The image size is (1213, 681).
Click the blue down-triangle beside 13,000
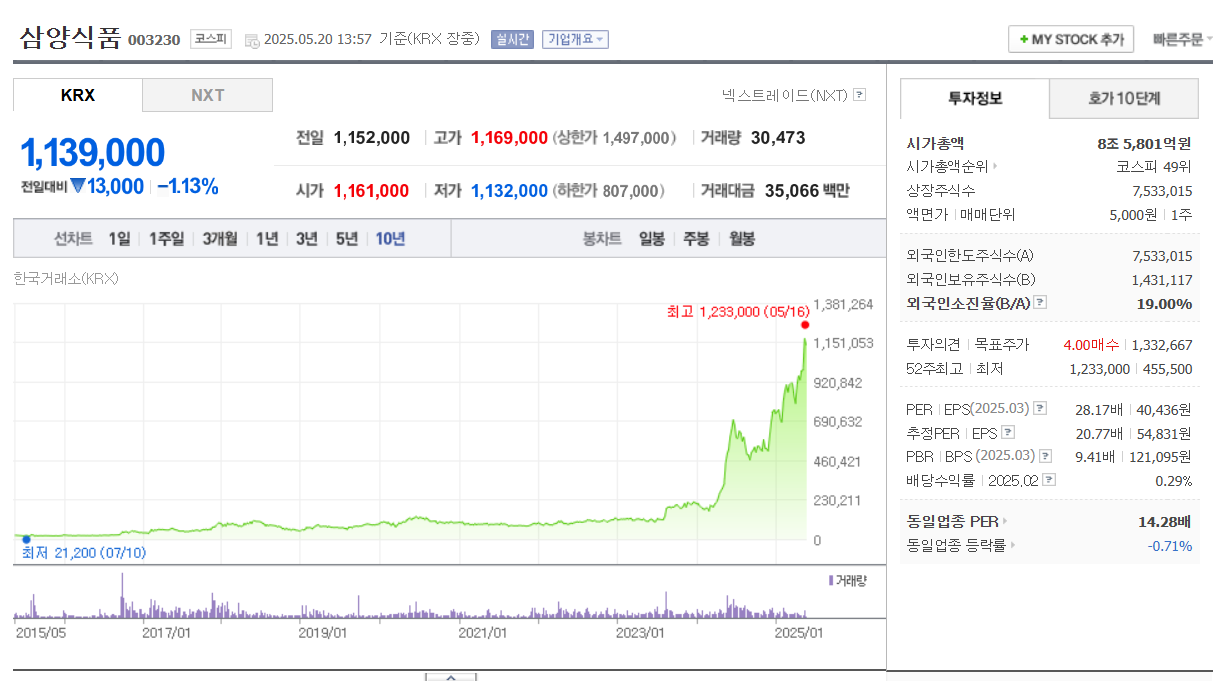(x=77, y=186)
